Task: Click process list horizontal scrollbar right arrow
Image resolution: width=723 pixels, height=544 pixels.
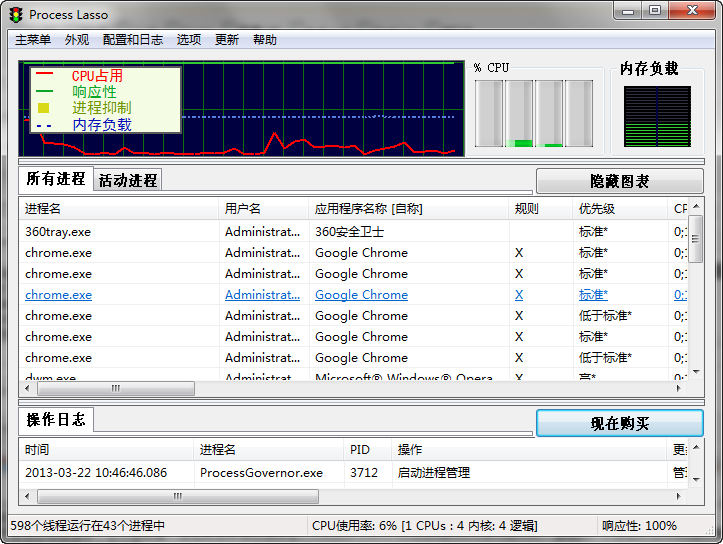Action: (x=679, y=388)
